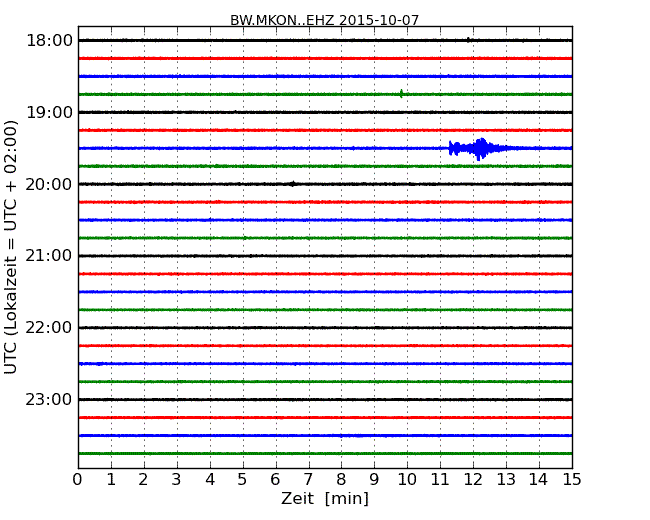Click the 8 tick label on the minute axis

pyautogui.click(x=341, y=480)
